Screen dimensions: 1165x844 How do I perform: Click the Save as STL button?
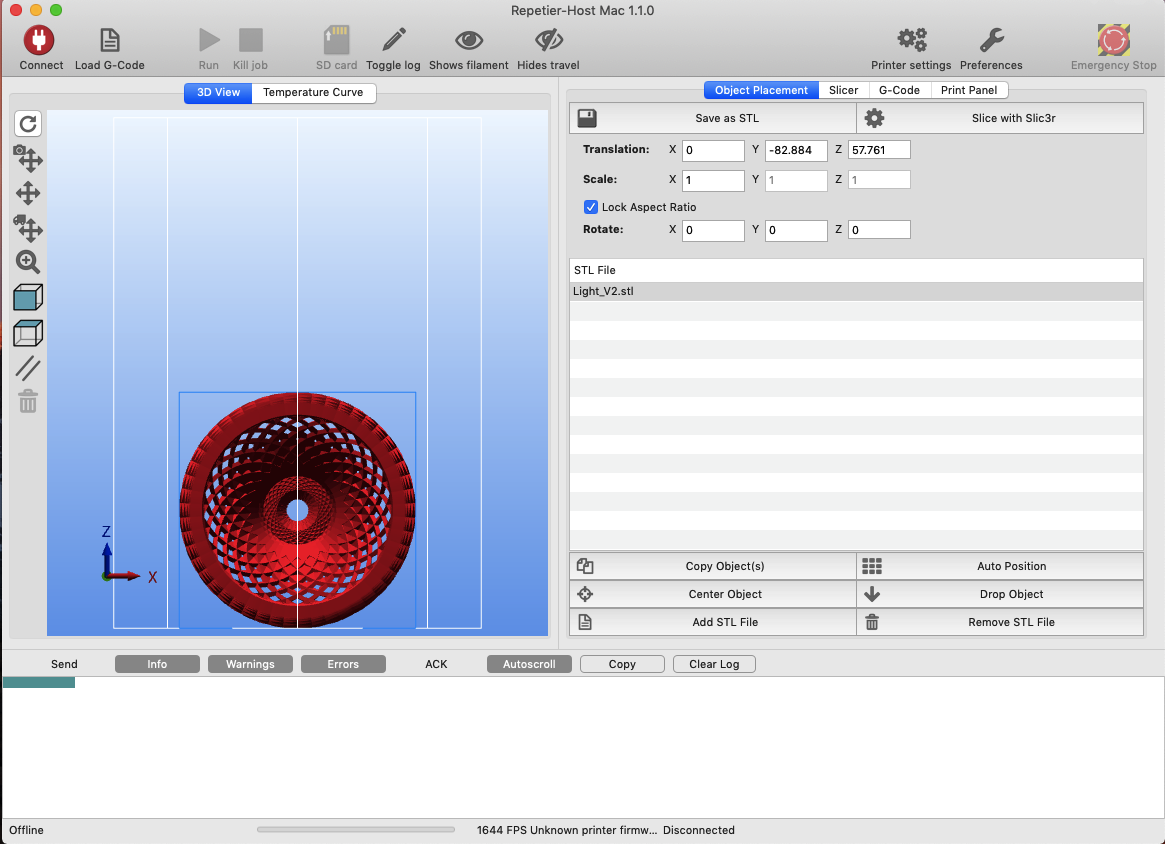[x=713, y=118]
